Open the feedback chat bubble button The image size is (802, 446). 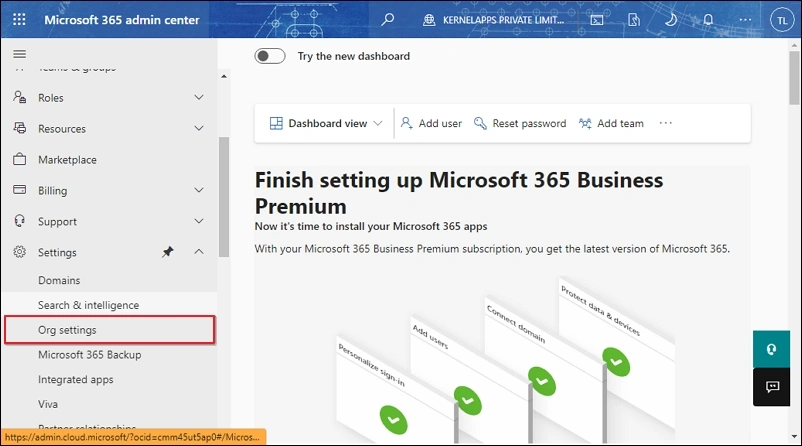(x=771, y=387)
